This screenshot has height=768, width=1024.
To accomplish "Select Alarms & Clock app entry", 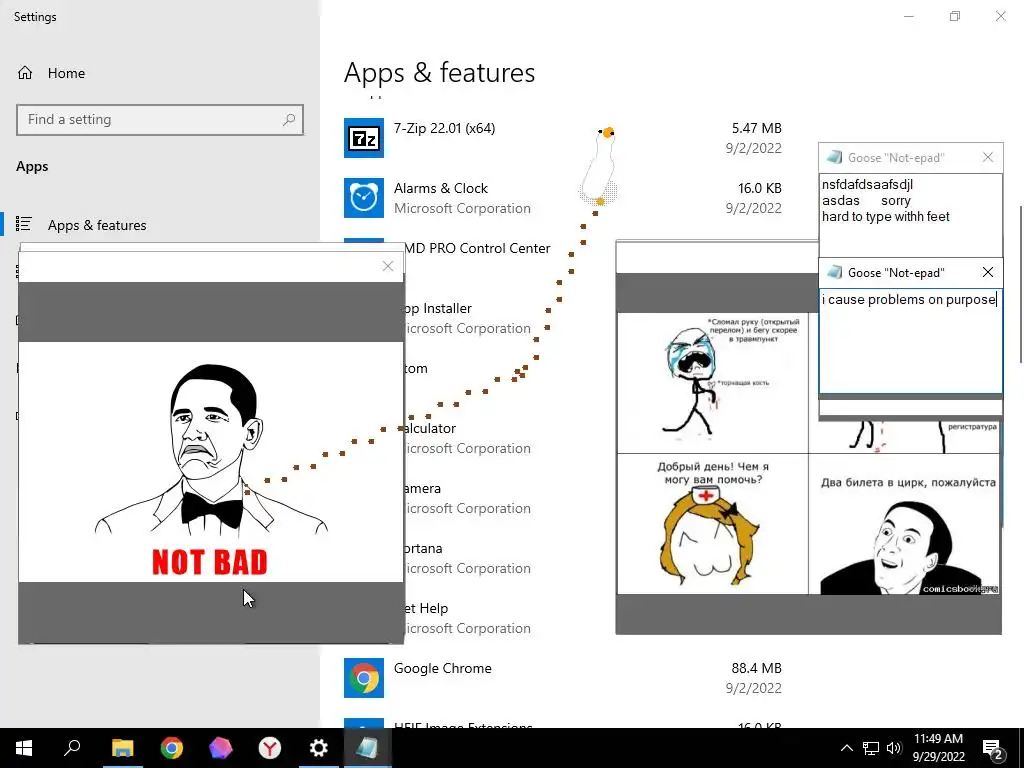I will pyautogui.click(x=441, y=189).
